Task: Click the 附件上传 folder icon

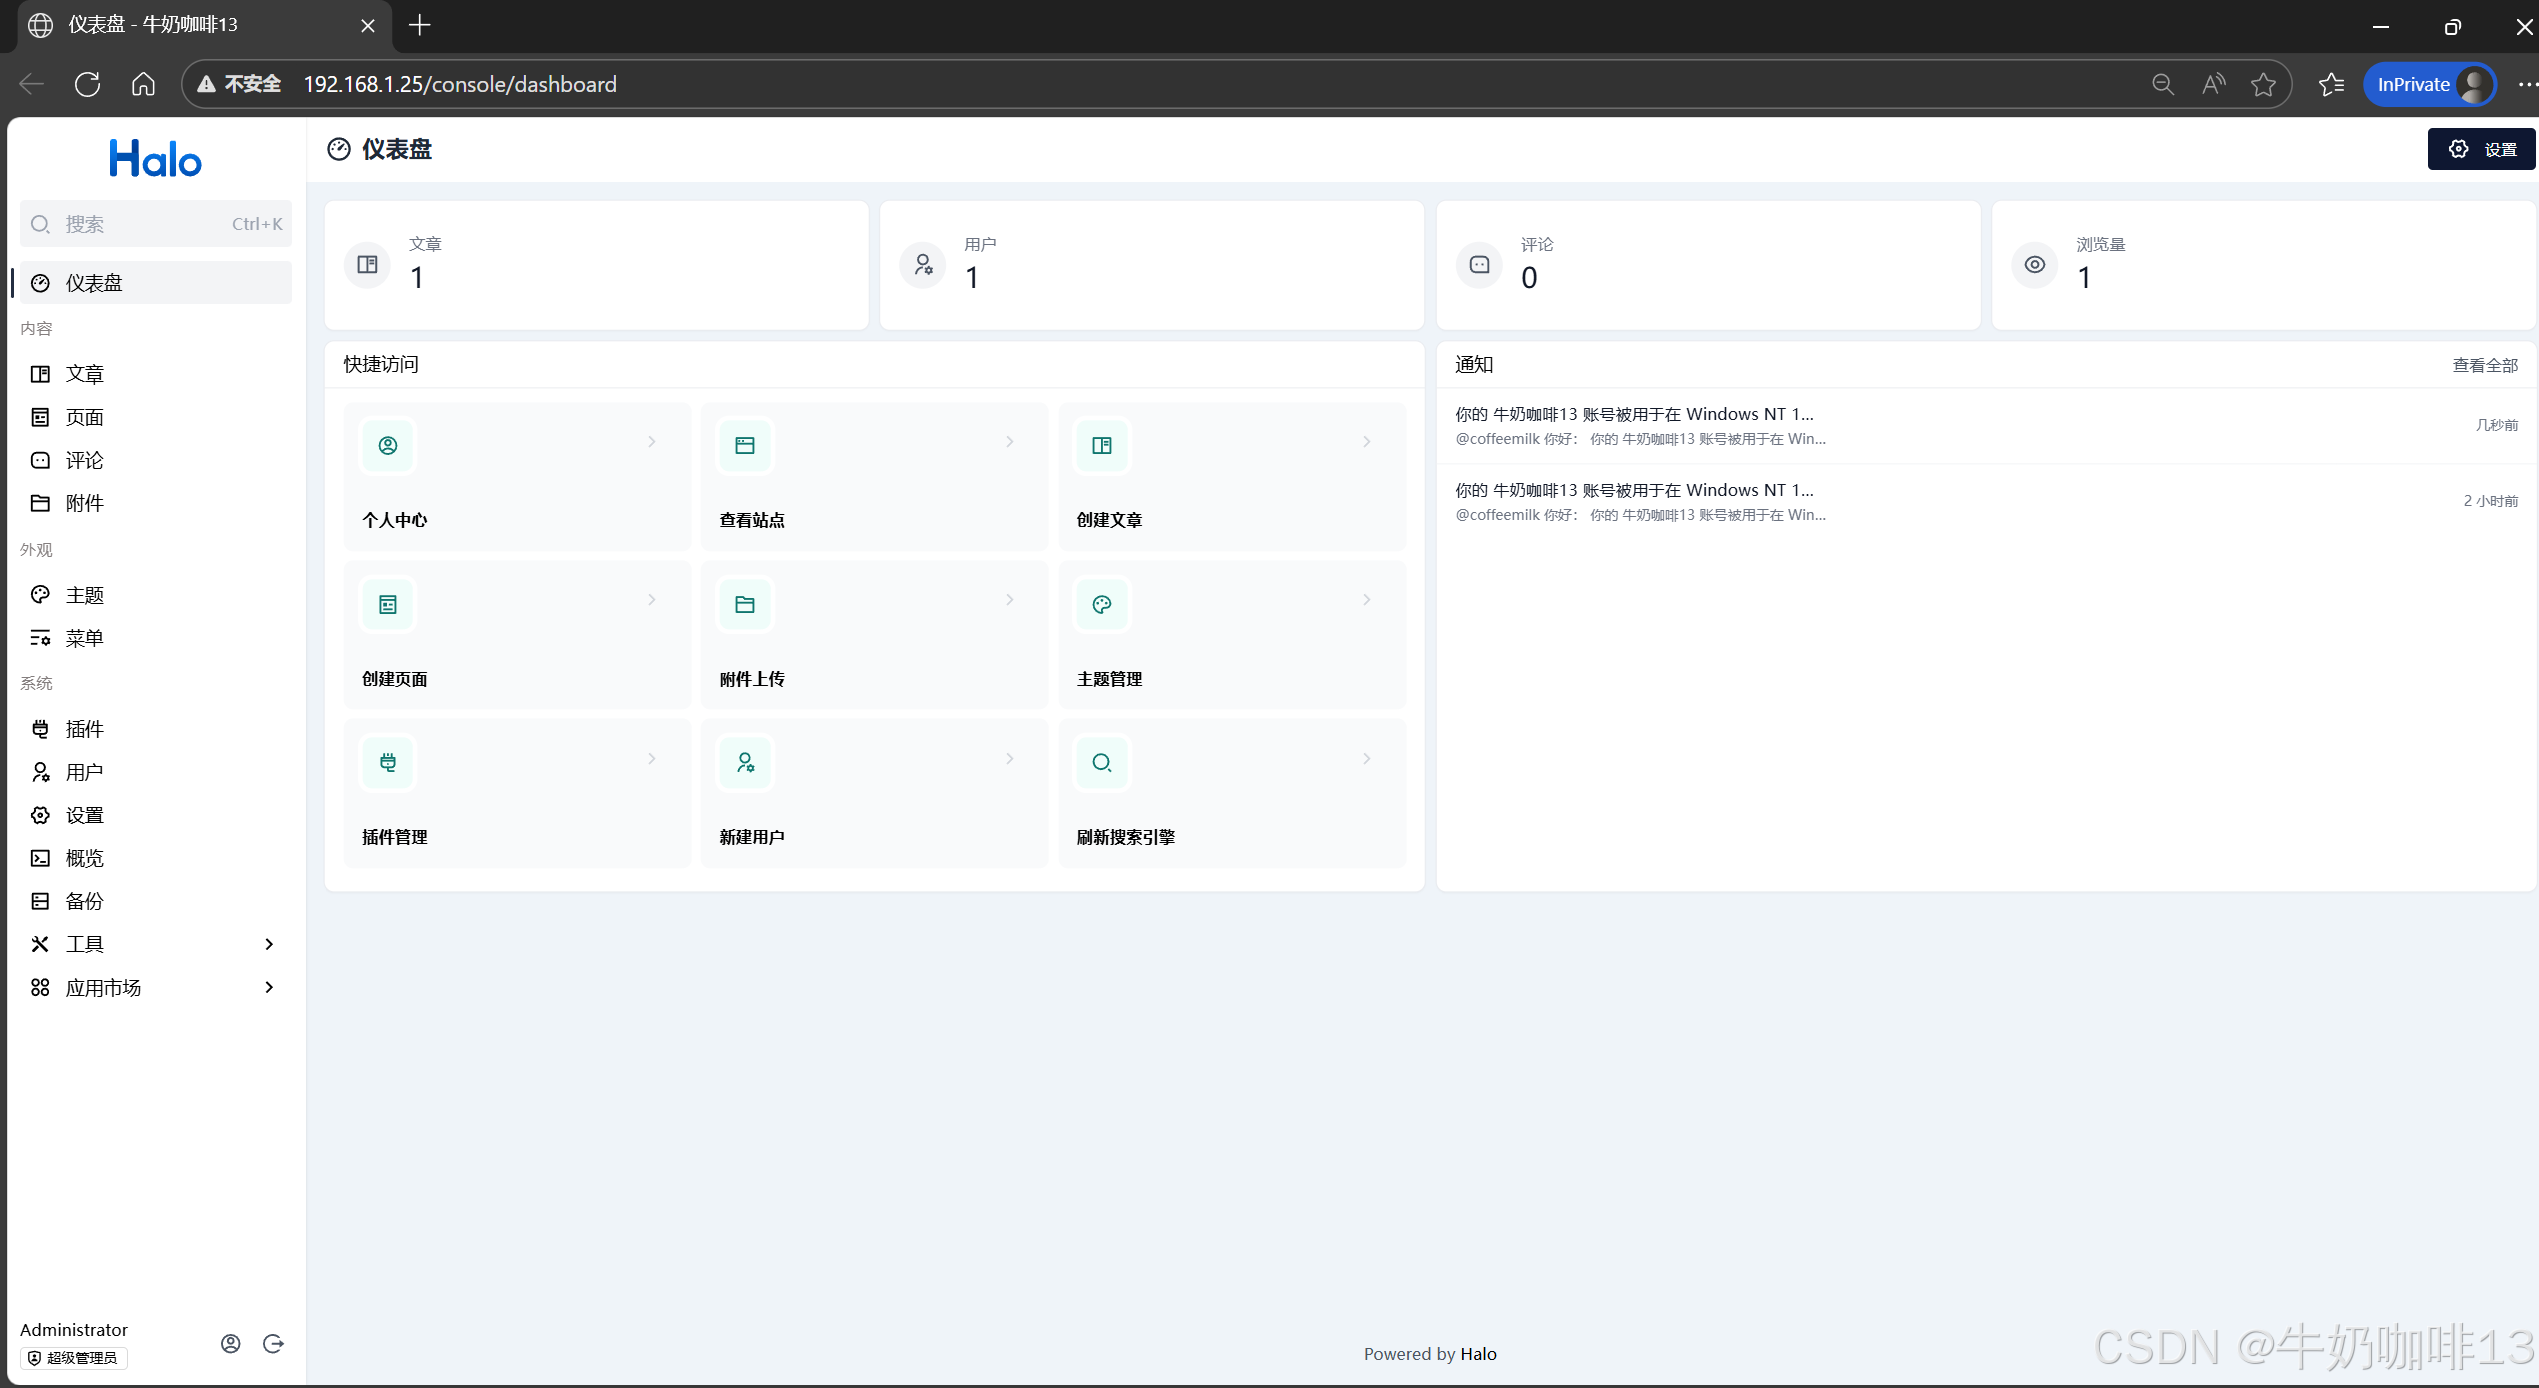Action: pyautogui.click(x=745, y=605)
